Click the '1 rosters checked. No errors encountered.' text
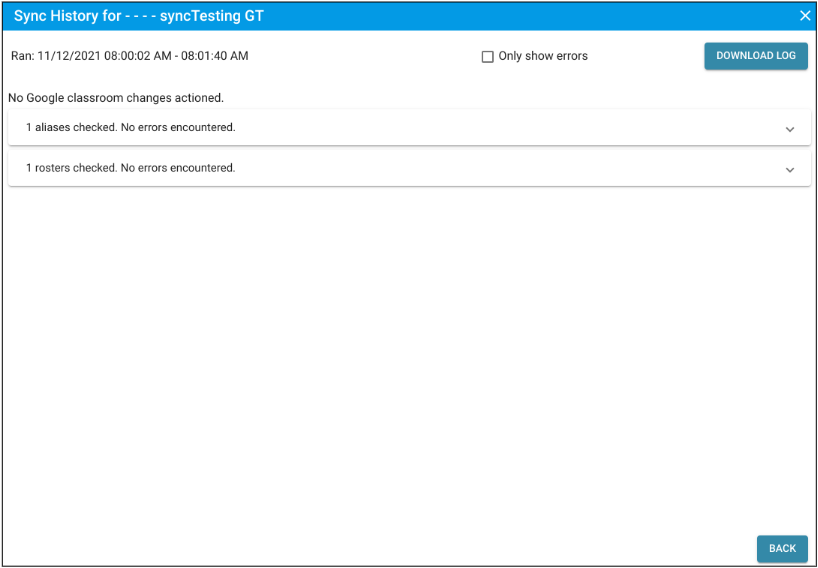Viewport: 818px width, 568px height. (x=131, y=168)
